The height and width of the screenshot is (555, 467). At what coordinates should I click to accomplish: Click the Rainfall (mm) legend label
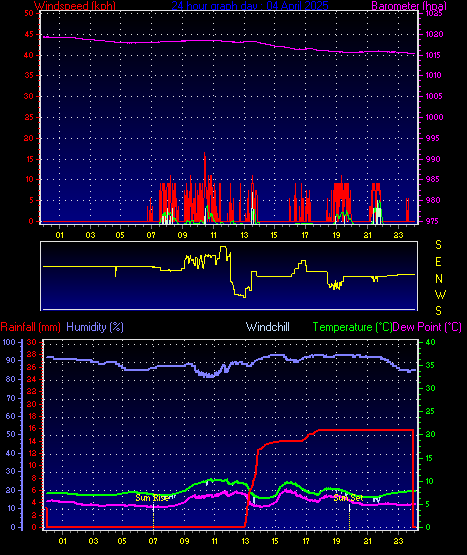[30, 327]
